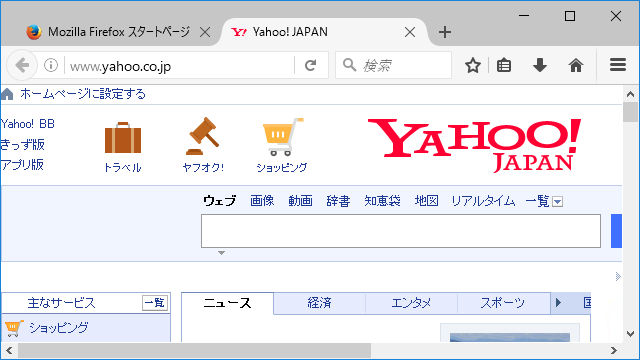The image size is (640, 360).
Task: Select the ウェブ search category
Action: click(220, 201)
